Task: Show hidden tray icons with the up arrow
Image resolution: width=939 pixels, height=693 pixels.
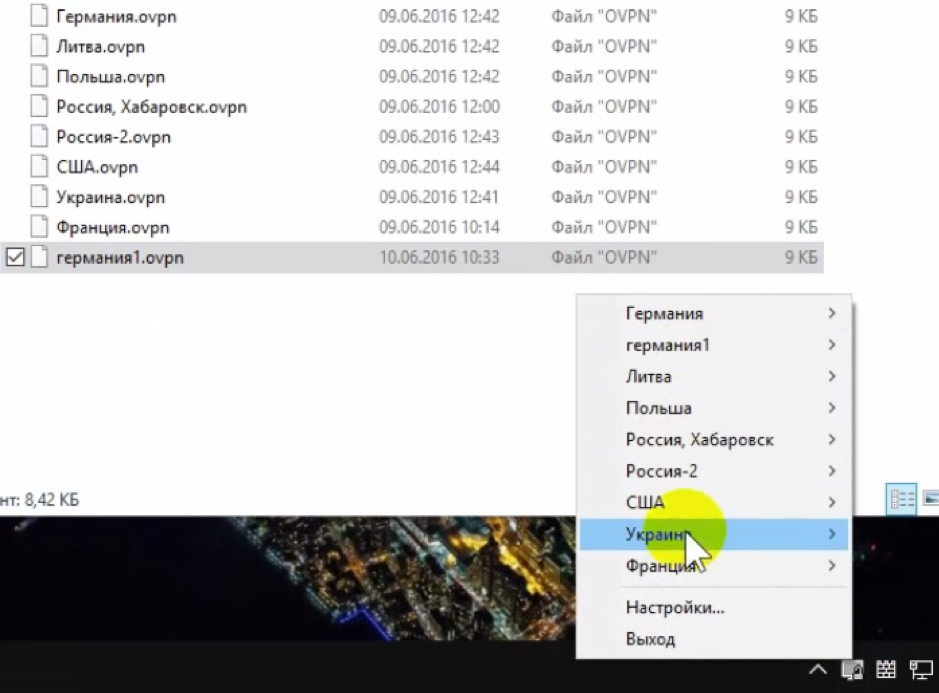Action: pyautogui.click(x=818, y=669)
